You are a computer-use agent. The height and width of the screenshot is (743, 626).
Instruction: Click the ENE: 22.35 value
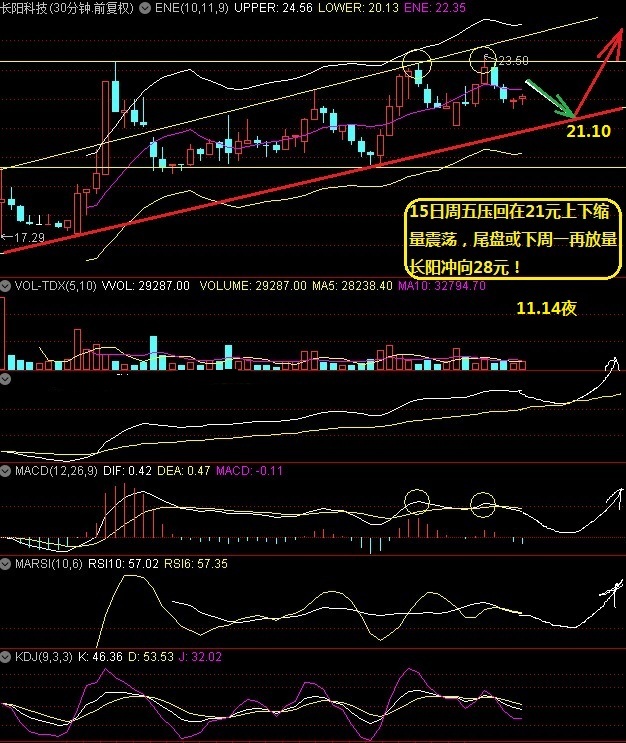(435, 8)
